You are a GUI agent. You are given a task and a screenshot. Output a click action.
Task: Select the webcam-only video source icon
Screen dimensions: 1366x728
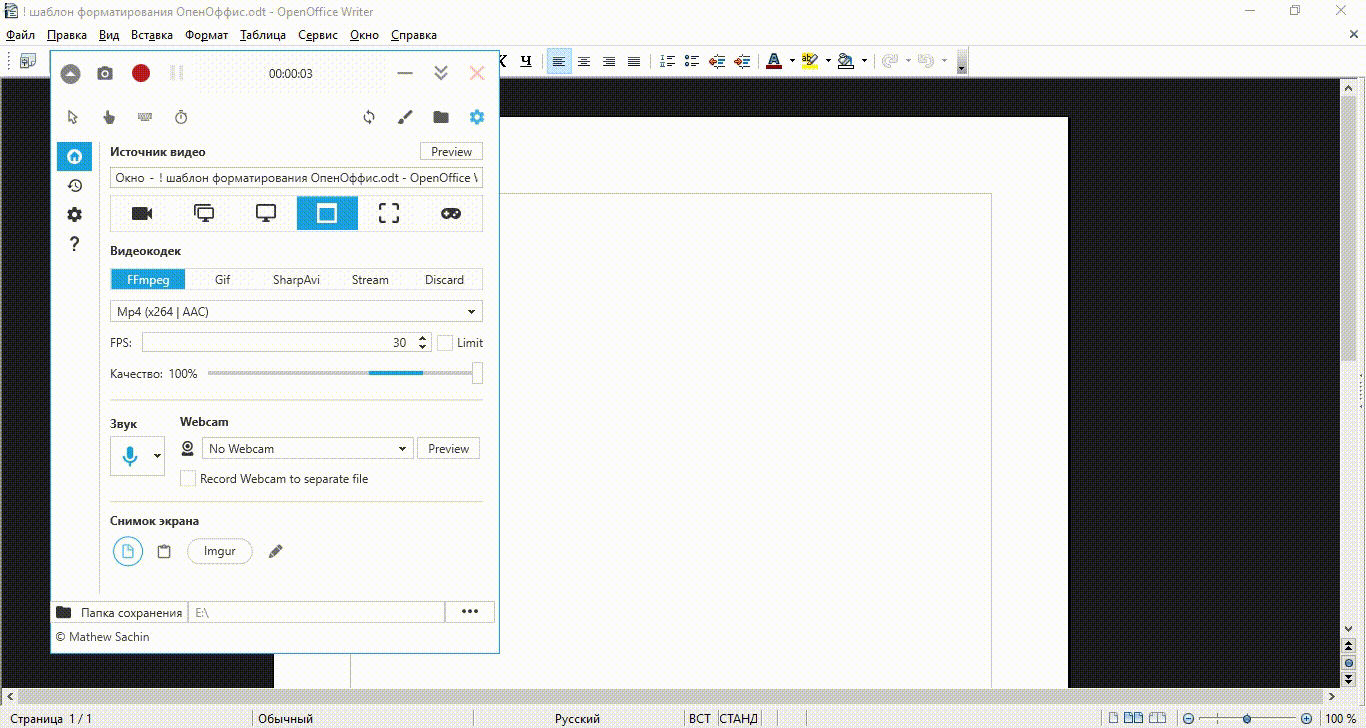(x=142, y=213)
